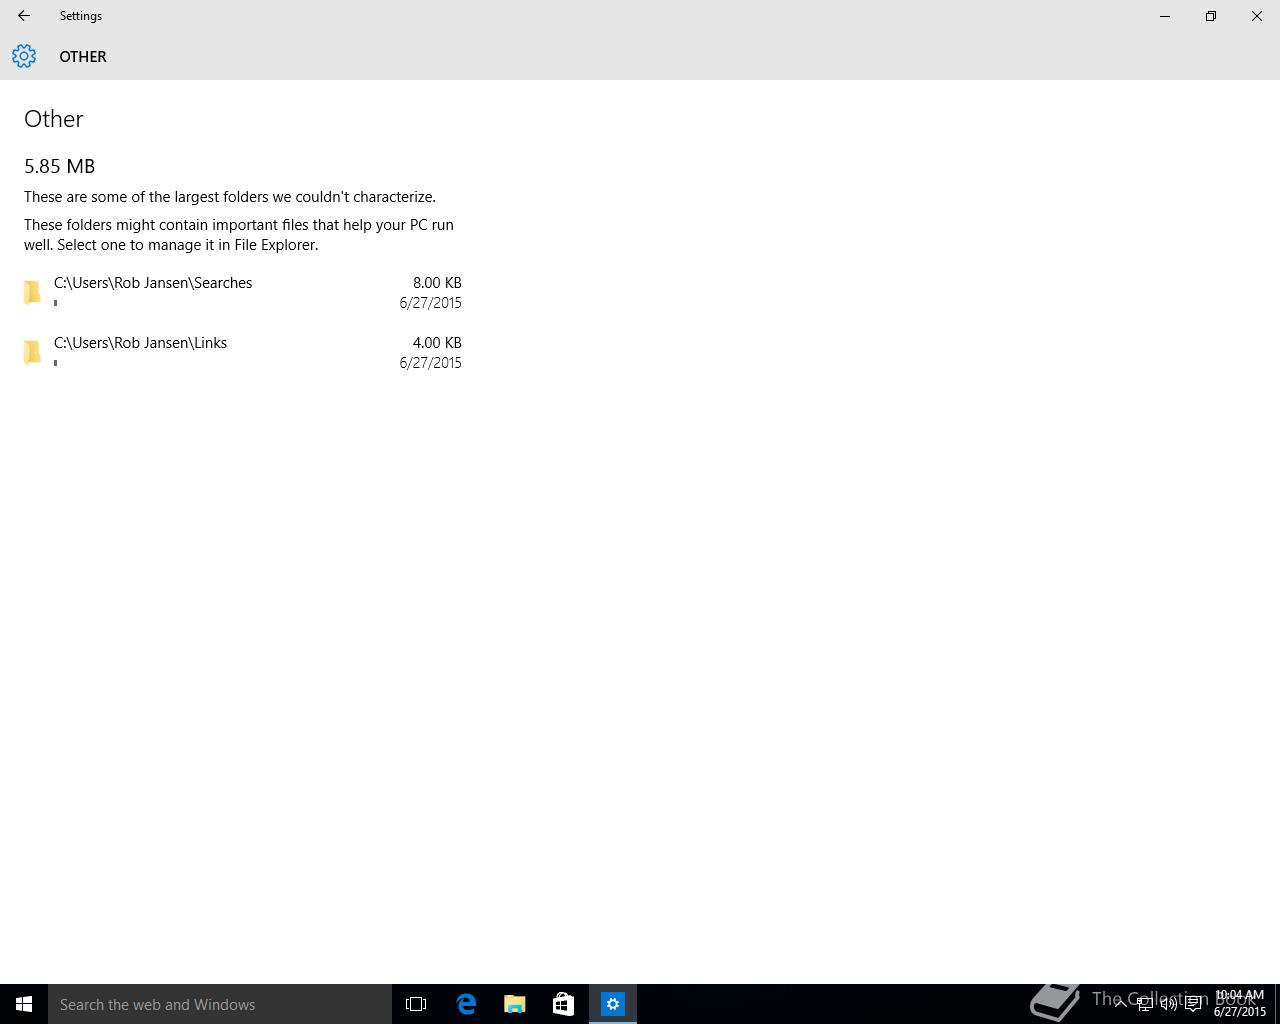Show hidden system tray icons

1120,1004
